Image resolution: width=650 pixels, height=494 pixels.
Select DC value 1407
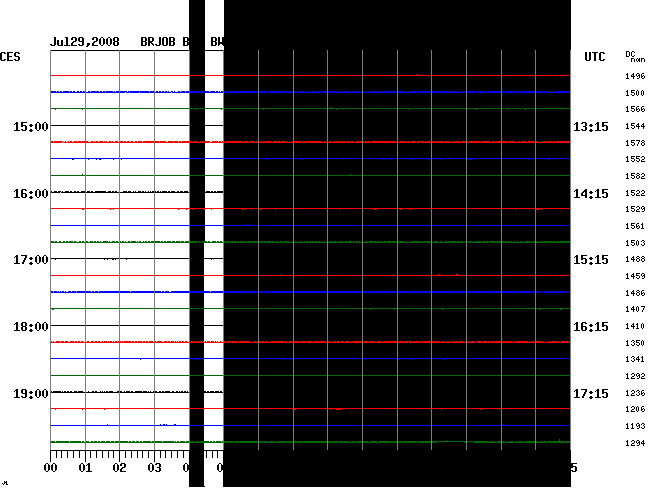coord(635,309)
